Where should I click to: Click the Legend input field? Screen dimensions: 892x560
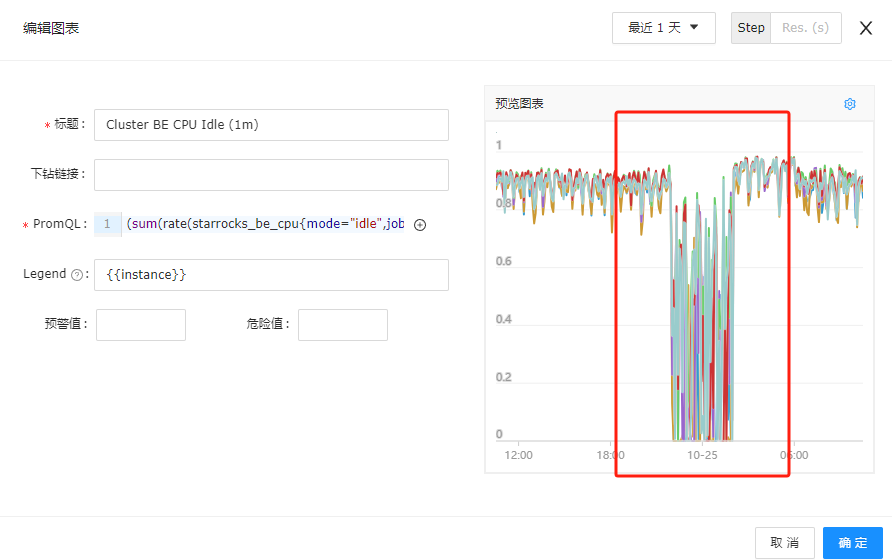[x=271, y=275]
